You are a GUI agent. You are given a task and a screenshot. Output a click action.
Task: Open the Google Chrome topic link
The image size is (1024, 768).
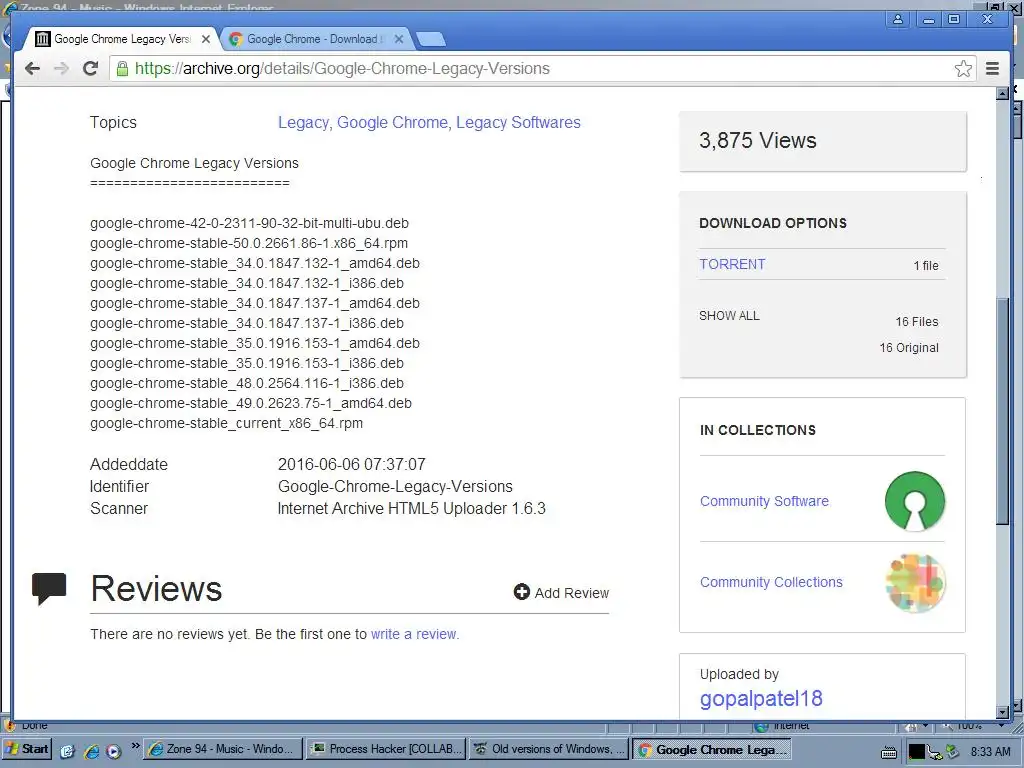[392, 123]
